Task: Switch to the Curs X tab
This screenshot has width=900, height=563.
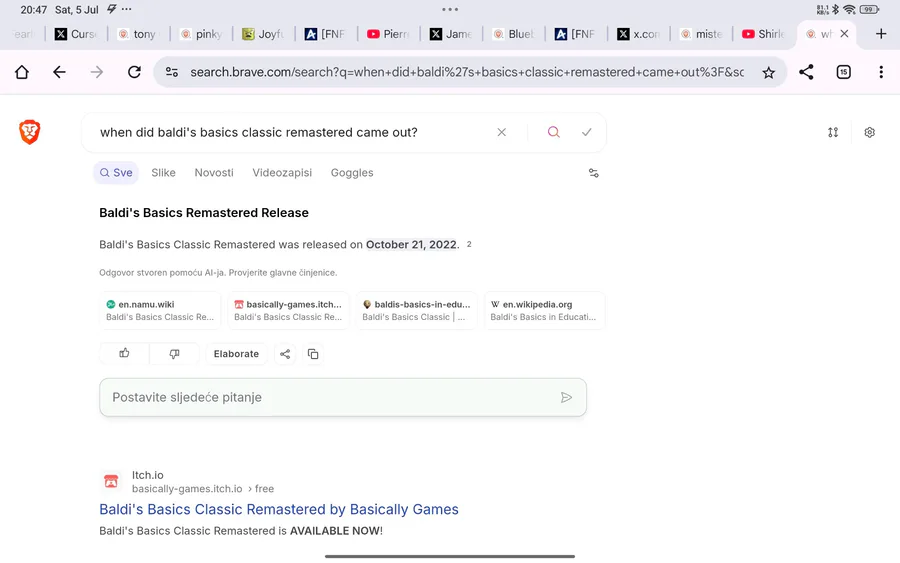Action: [x=76, y=34]
